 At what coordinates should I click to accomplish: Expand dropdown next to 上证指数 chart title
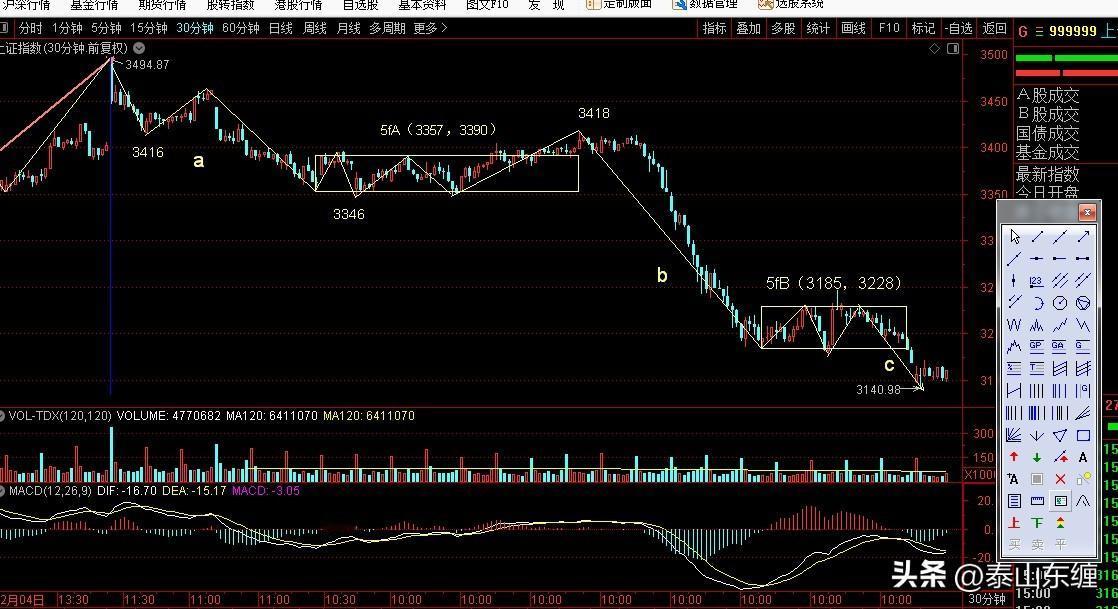(139, 48)
